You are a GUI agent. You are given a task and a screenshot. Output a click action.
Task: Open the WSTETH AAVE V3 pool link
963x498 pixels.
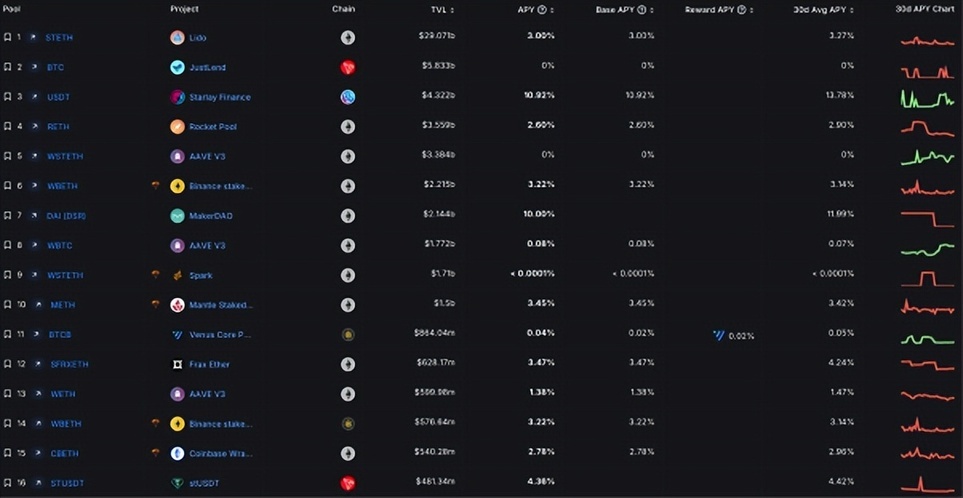64,157
